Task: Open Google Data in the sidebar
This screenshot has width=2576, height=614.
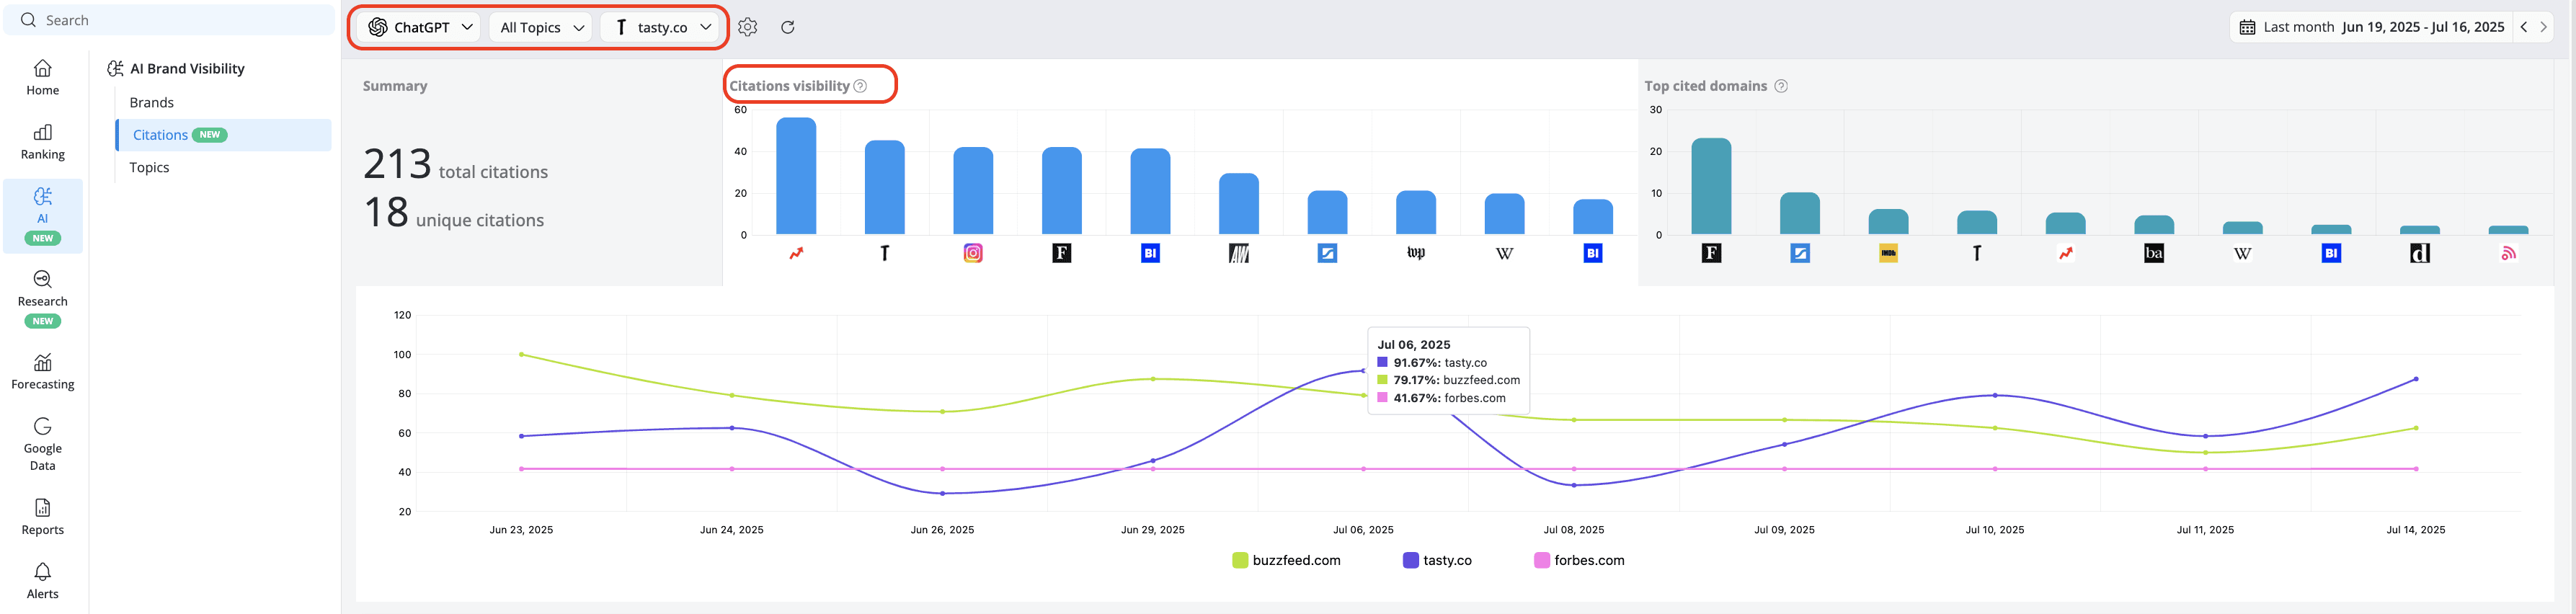Action: pos(42,444)
